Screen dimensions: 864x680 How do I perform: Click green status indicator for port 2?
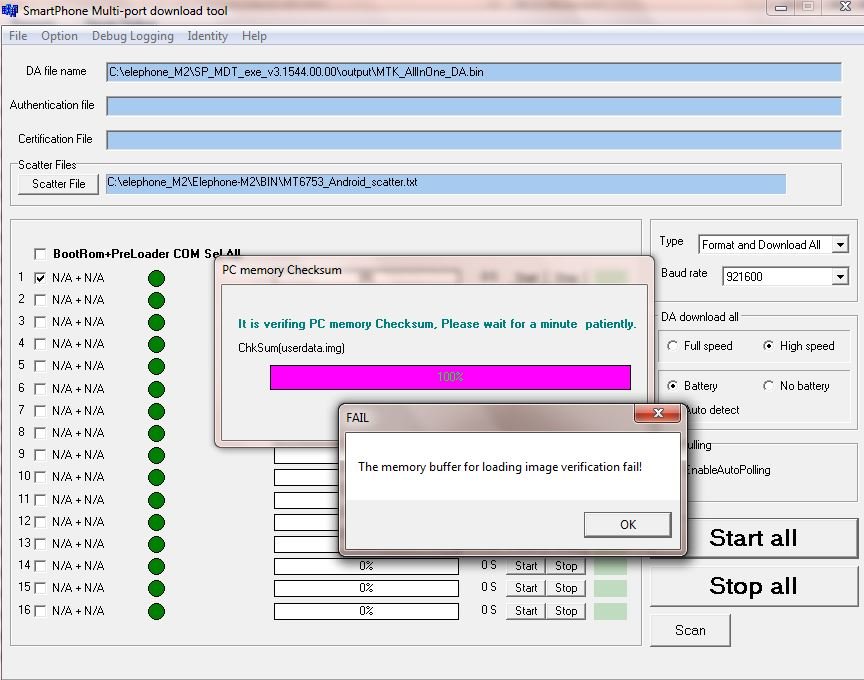point(156,300)
